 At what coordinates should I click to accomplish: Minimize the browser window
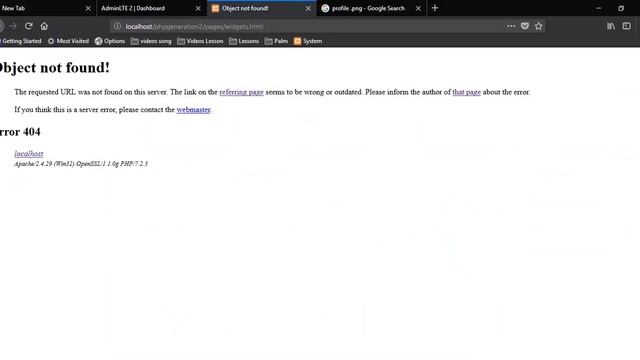pyautogui.click(x=598, y=8)
